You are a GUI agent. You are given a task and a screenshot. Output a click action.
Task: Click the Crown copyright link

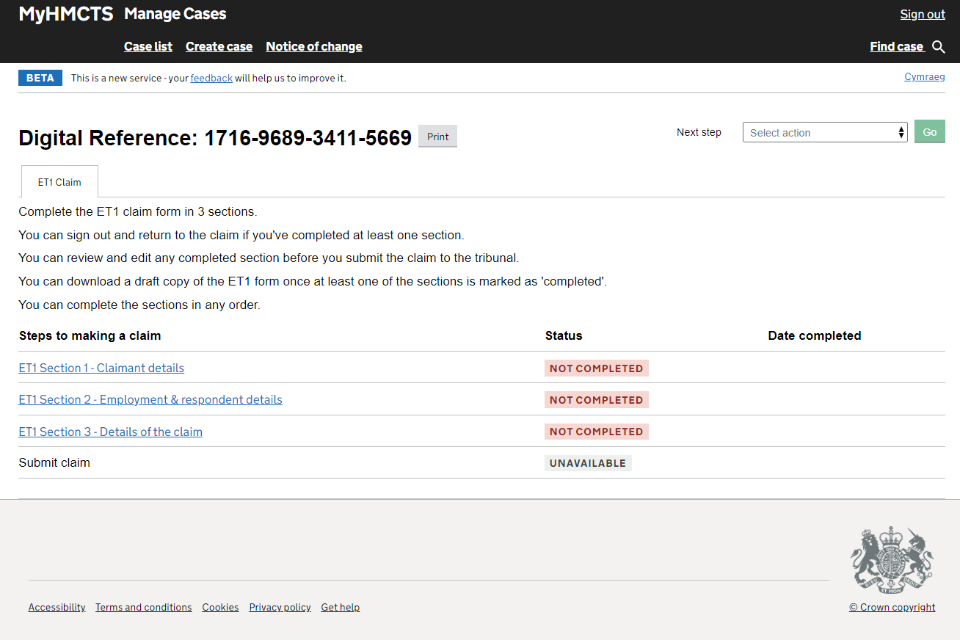point(892,607)
